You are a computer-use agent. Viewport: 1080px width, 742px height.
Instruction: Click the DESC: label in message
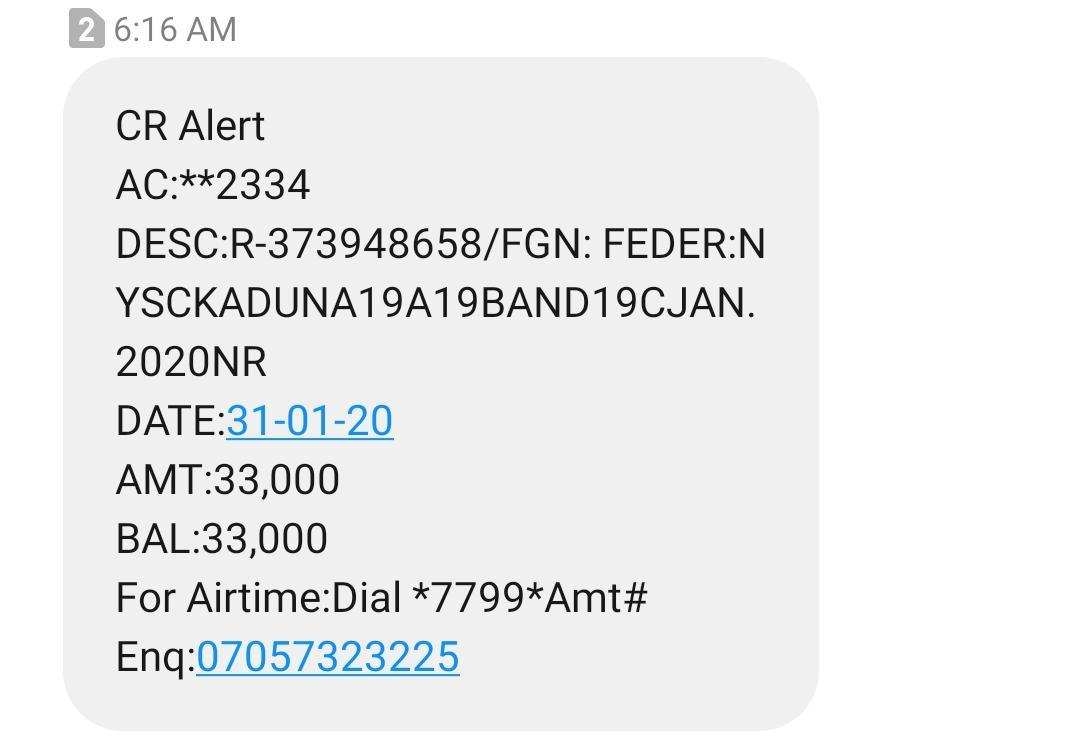pos(172,245)
